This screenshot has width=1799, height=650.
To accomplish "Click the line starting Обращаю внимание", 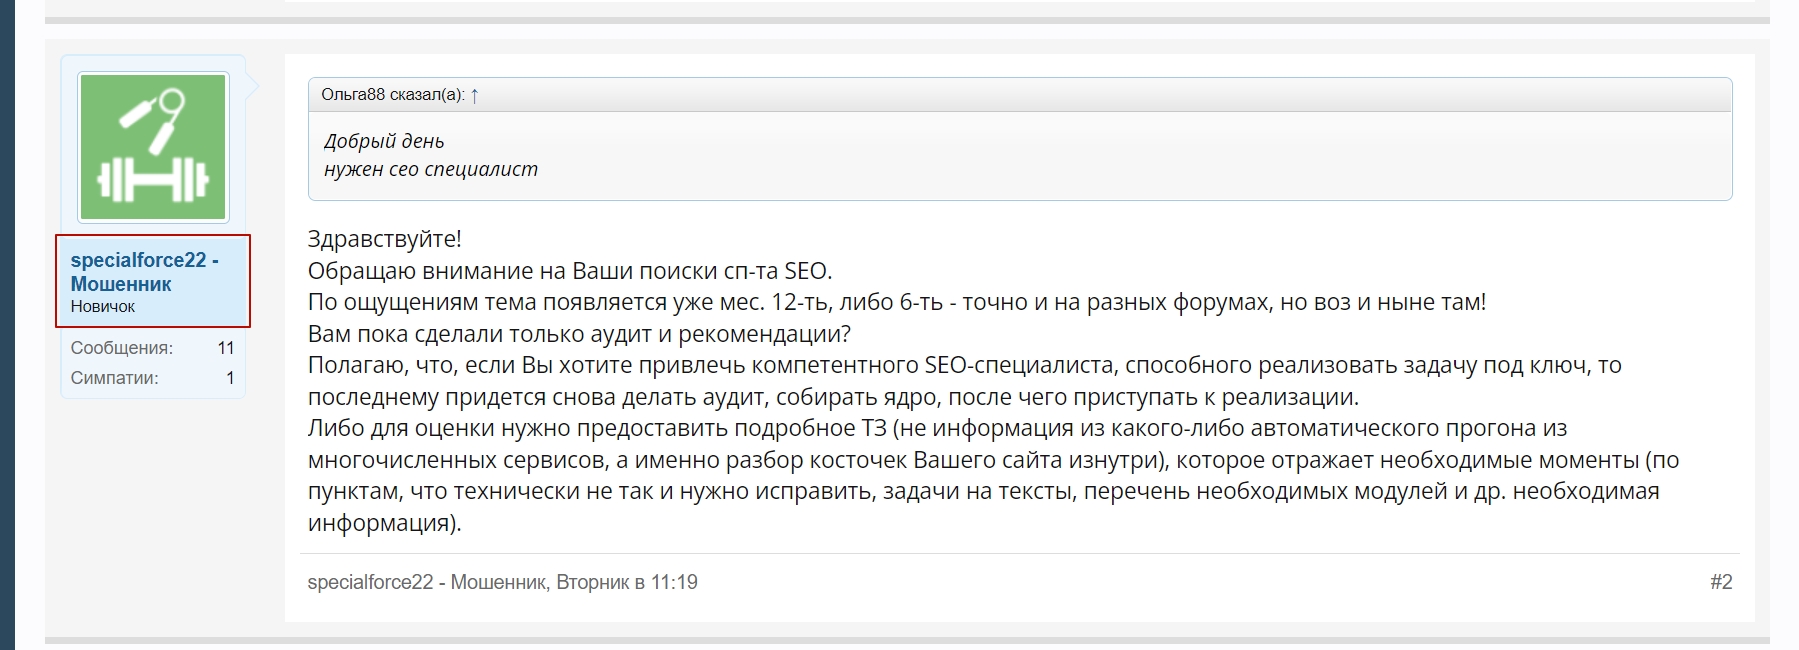I will pyautogui.click(x=569, y=271).
